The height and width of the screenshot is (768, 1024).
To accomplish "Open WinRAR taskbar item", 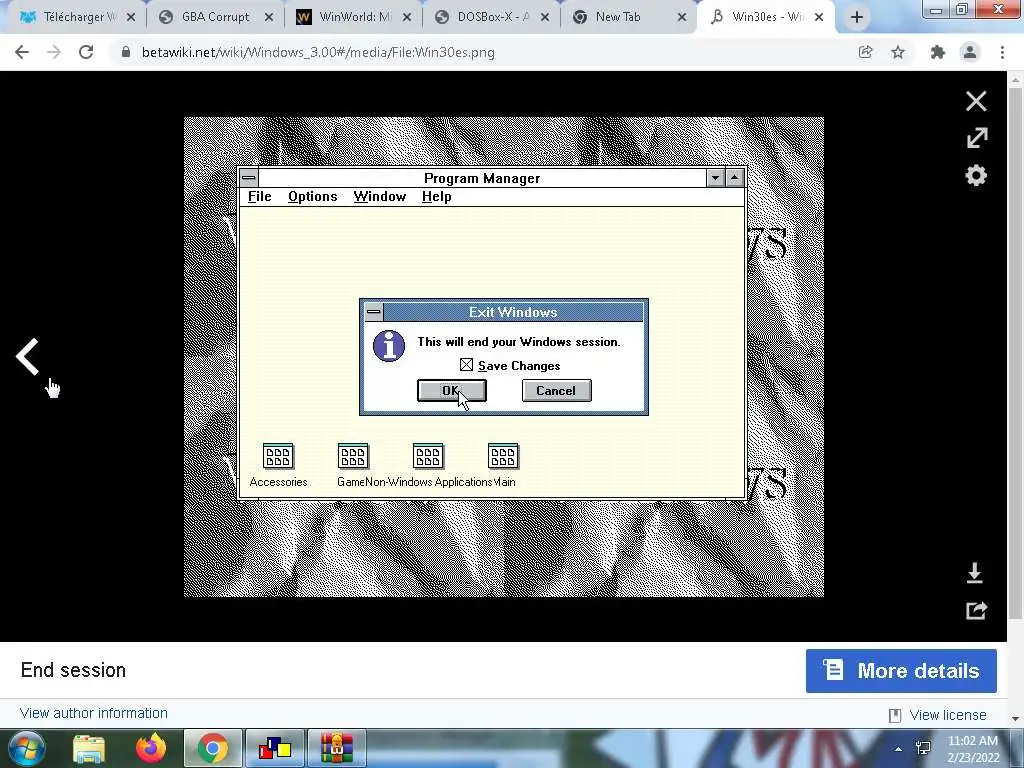I will pos(337,748).
